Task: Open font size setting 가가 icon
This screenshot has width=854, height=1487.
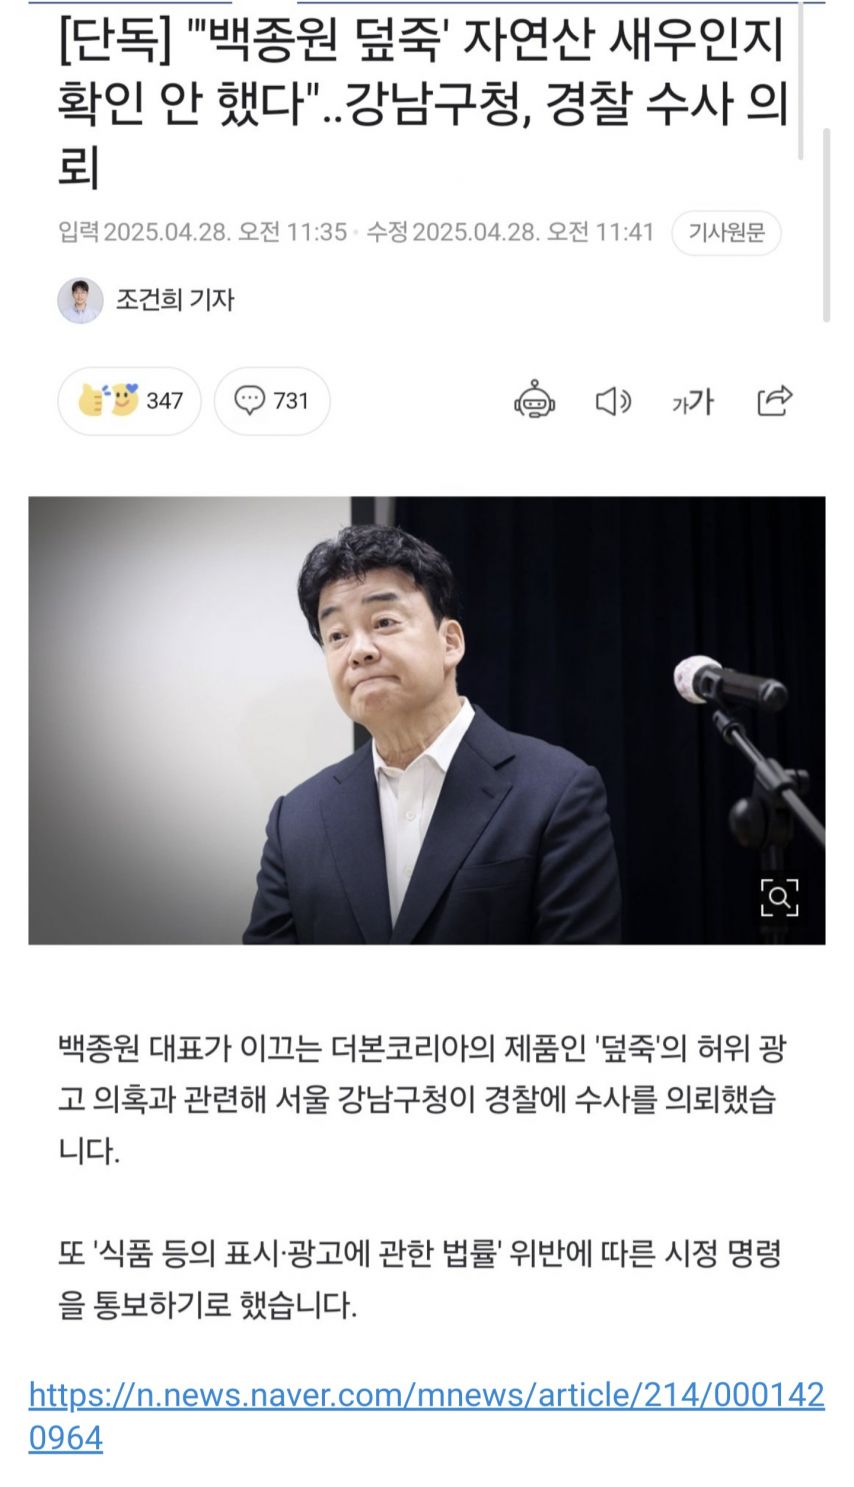Action: coord(692,401)
